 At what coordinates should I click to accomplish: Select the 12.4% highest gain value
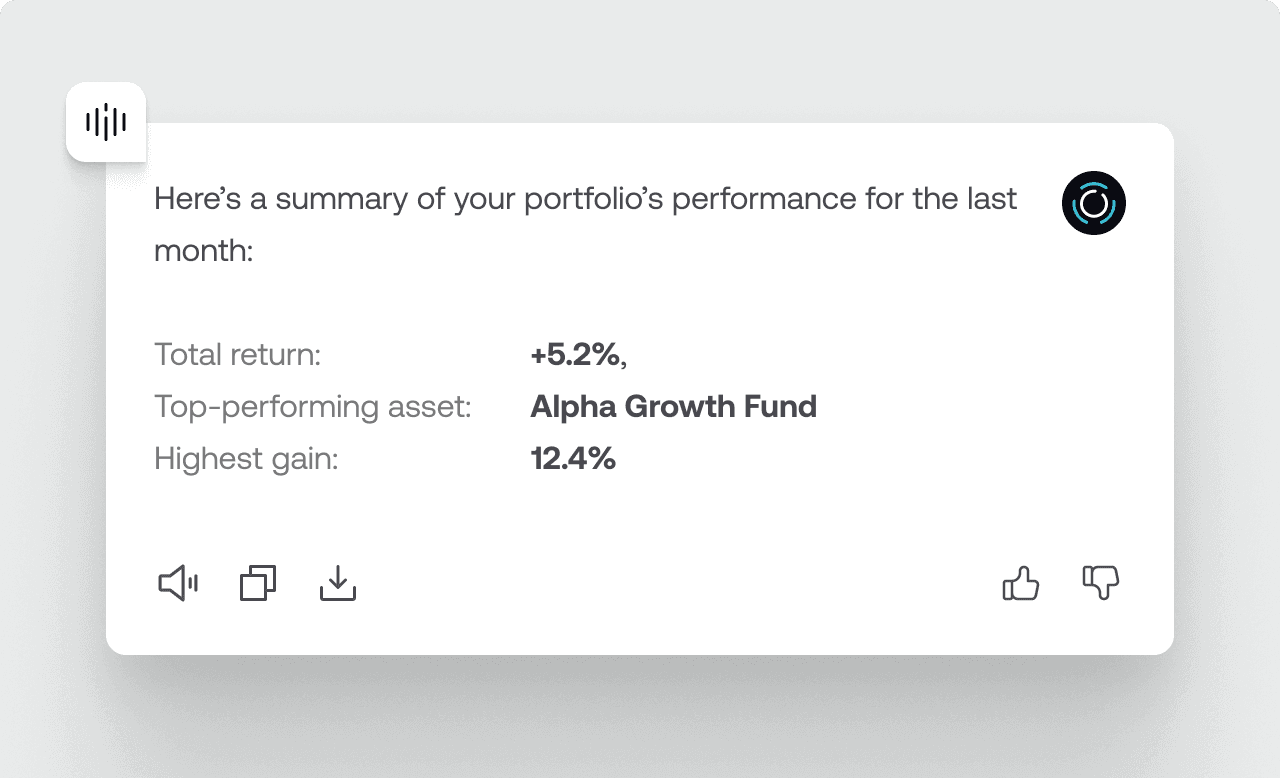(573, 459)
